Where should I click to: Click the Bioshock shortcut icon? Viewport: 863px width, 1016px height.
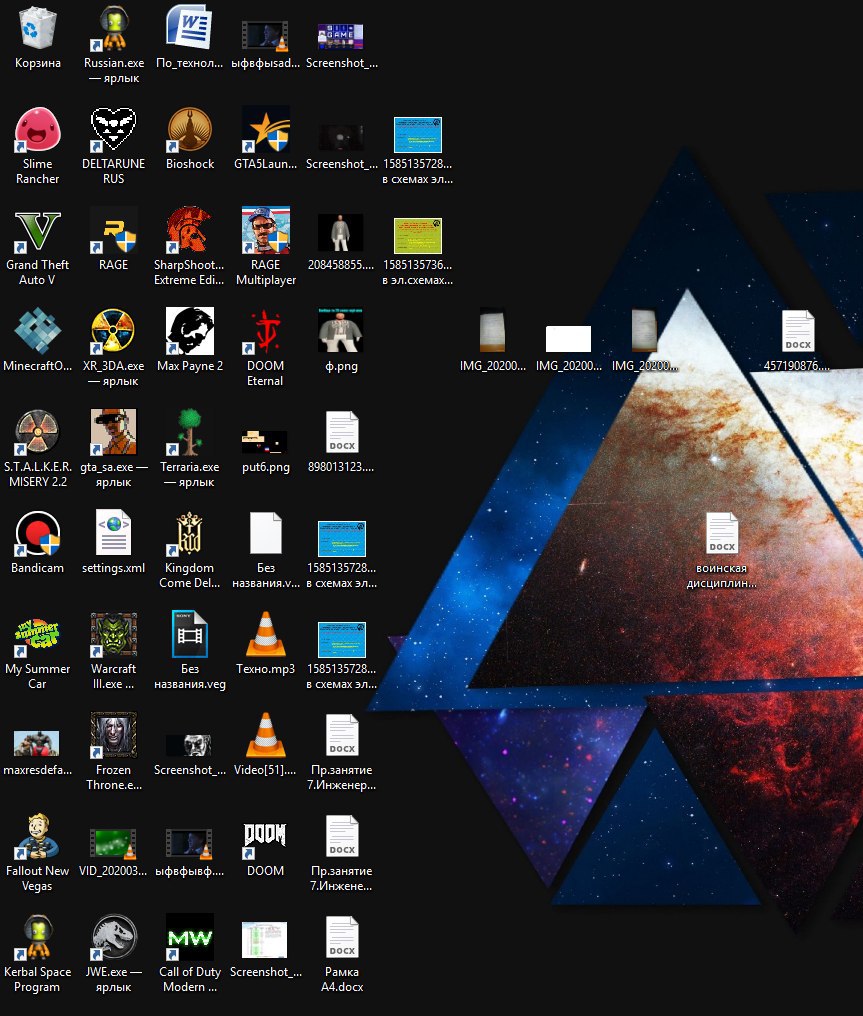point(189,130)
